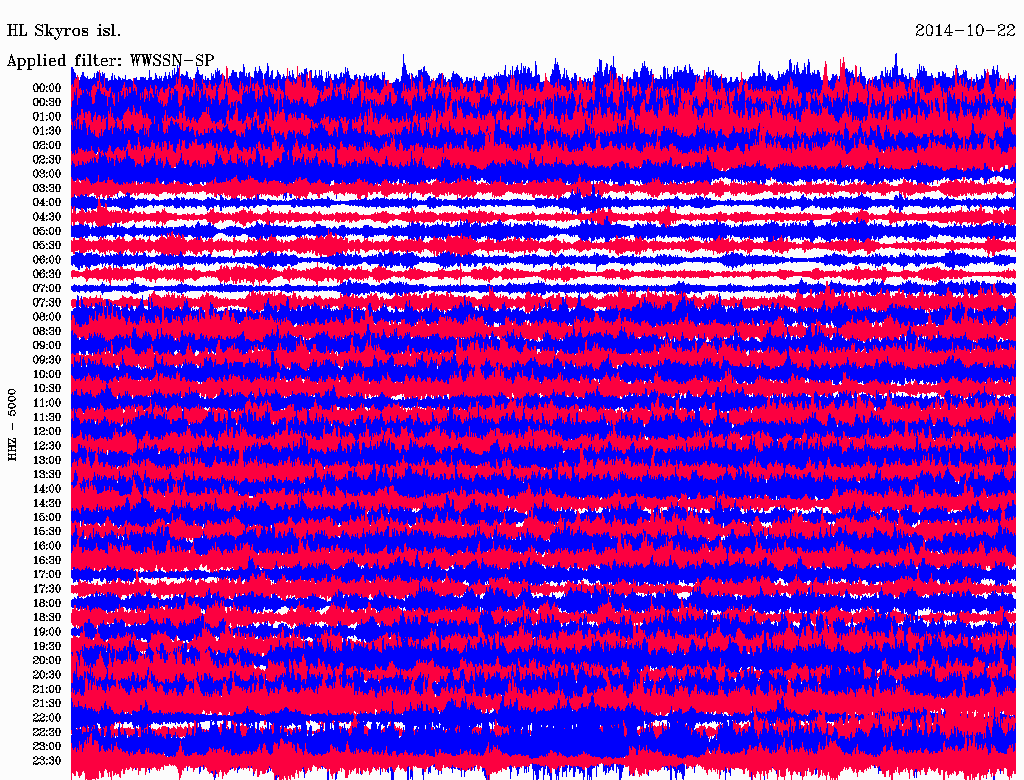1024x780 pixels.
Task: Select the 18:30 time label
Action: 46,617
